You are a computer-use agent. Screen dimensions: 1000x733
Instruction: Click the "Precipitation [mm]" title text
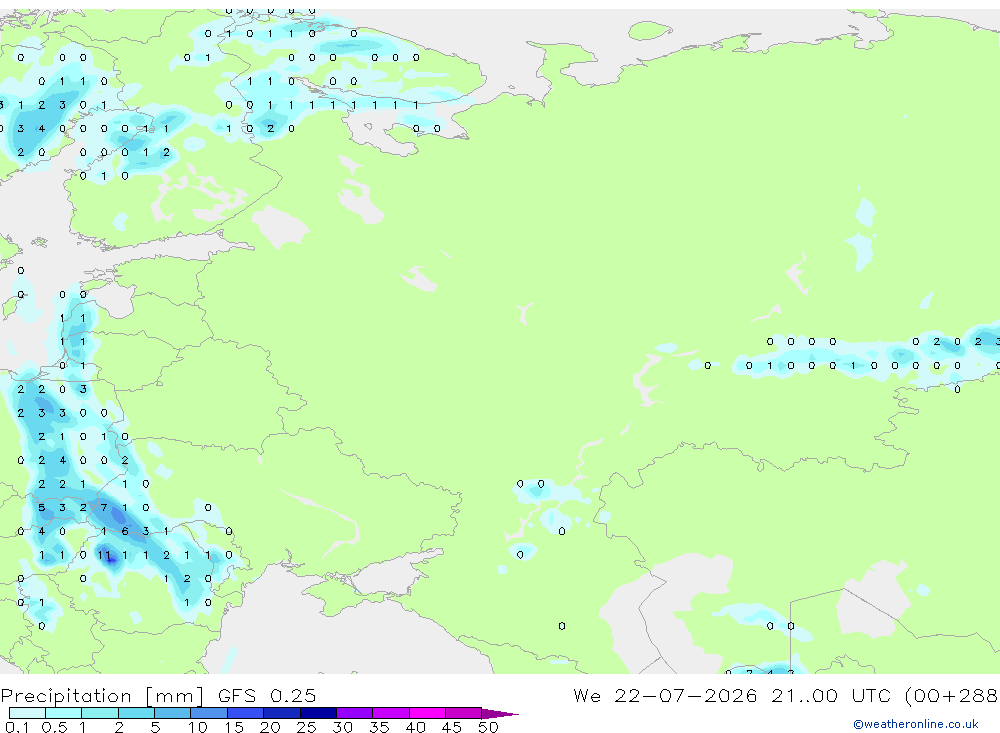pos(102,696)
